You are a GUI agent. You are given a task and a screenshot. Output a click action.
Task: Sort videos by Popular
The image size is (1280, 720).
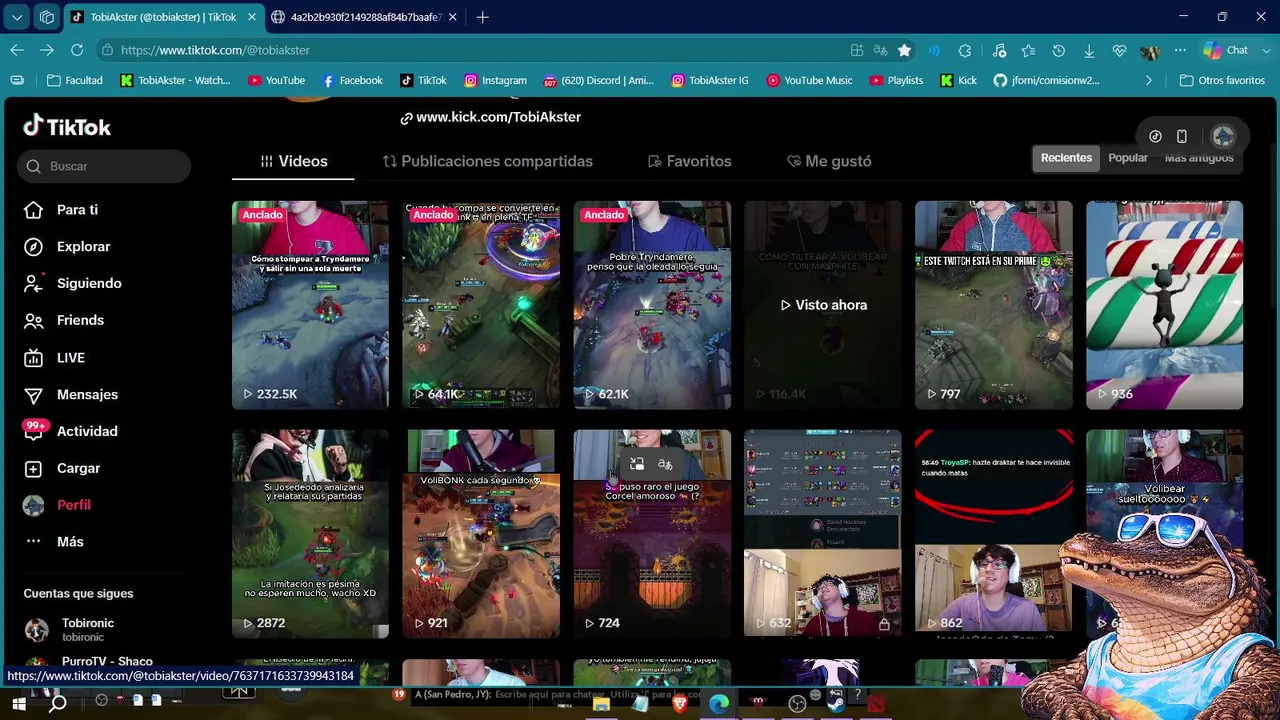1128,158
